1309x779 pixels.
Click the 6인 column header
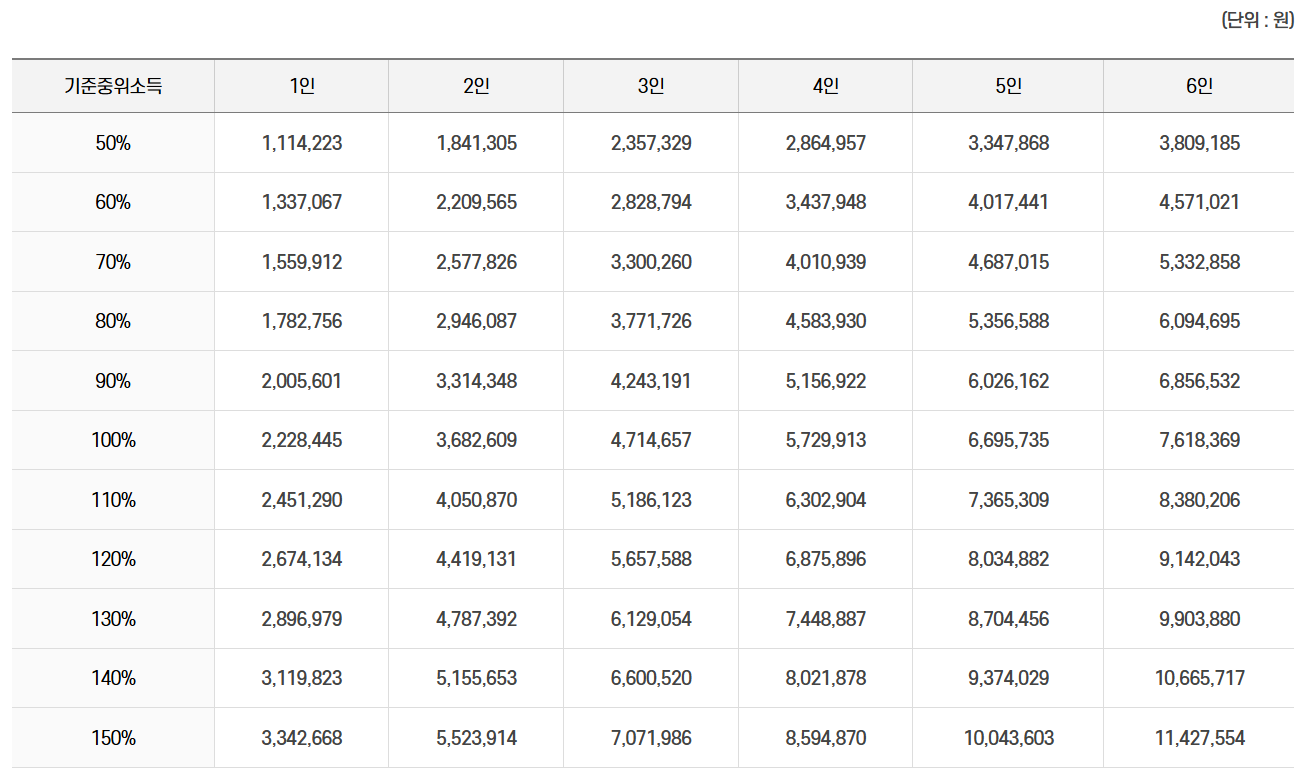[1199, 86]
